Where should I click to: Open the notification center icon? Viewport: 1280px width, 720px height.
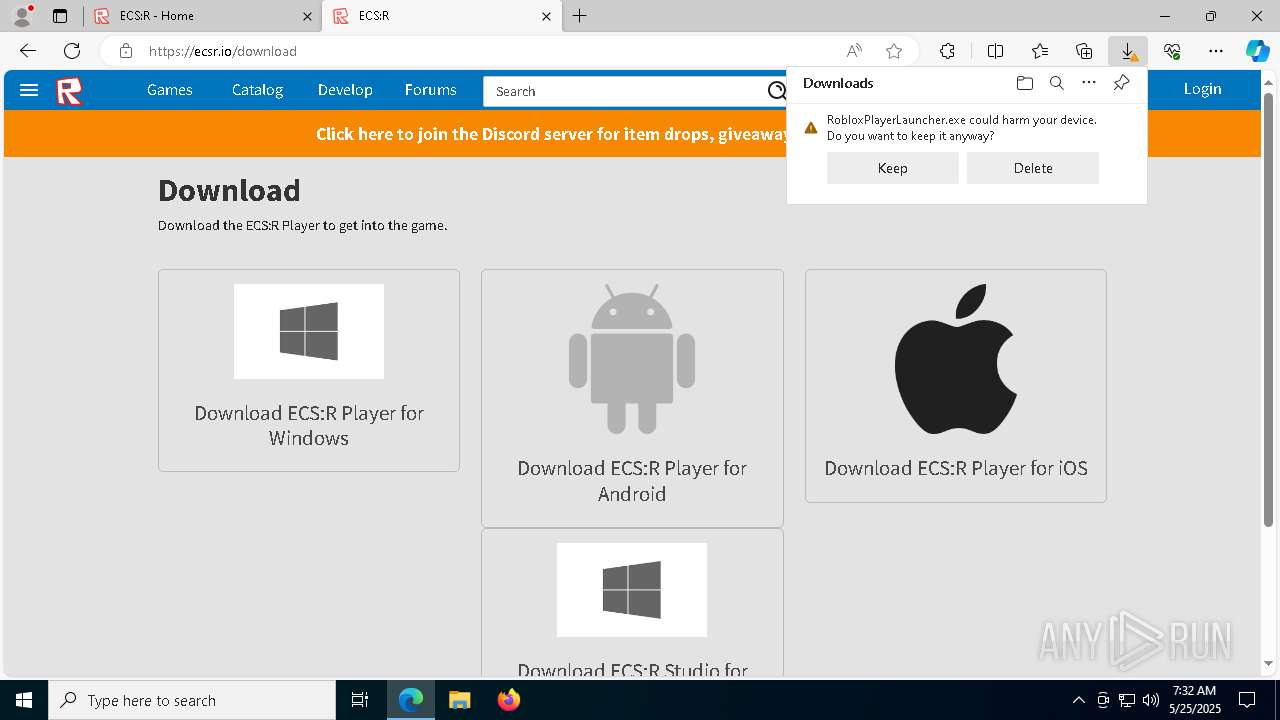coord(1247,700)
